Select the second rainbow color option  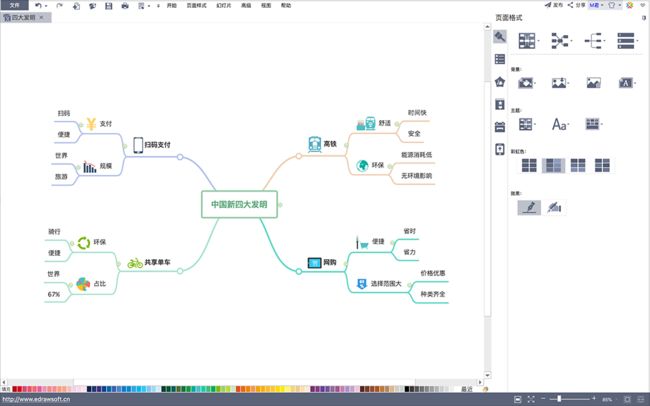pyautogui.click(x=553, y=165)
